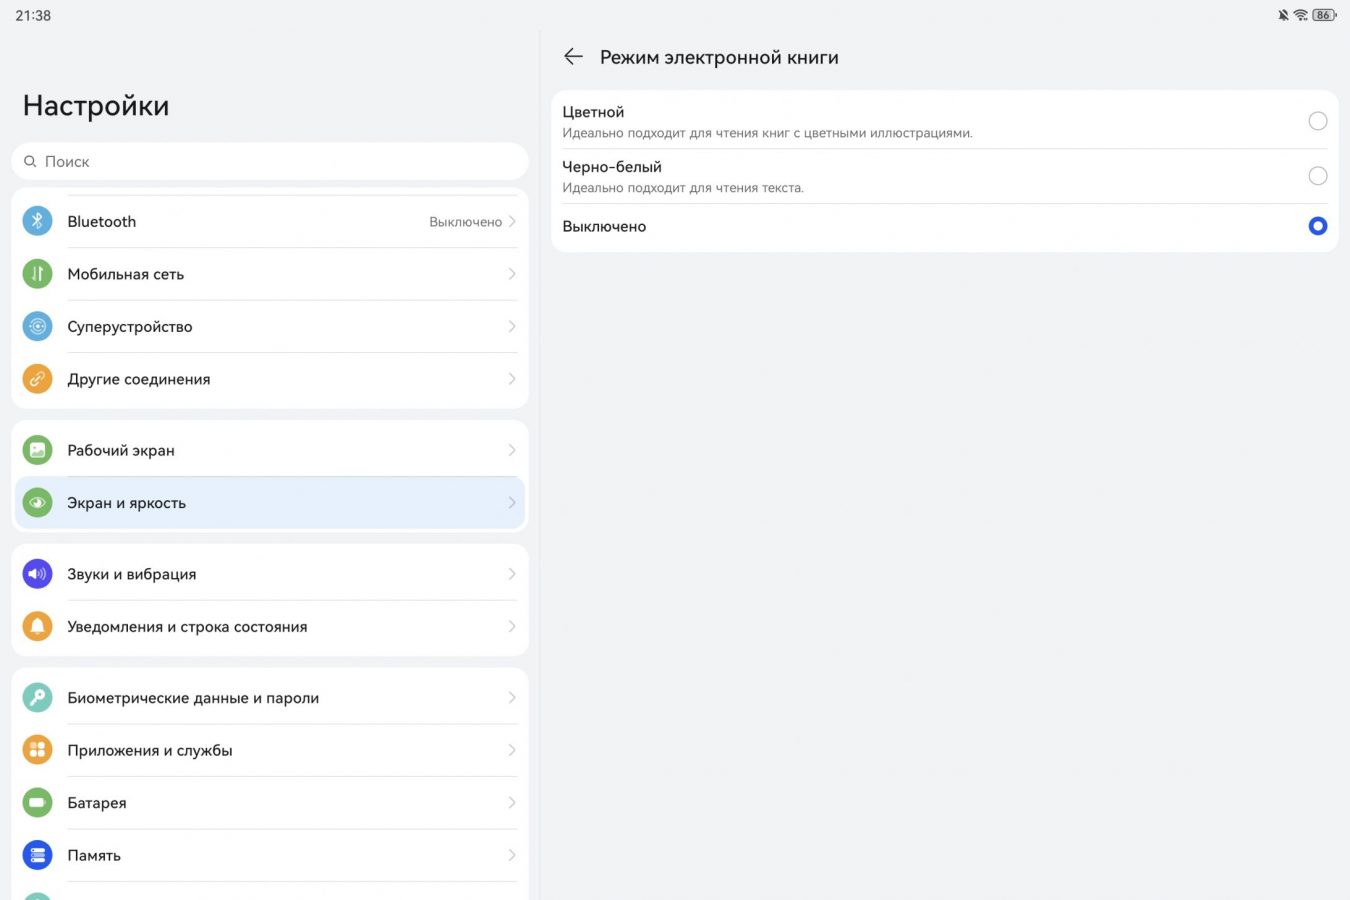Viewport: 1350px width, 900px height.
Task: Click the battery indicator in status bar
Action: pos(1324,15)
